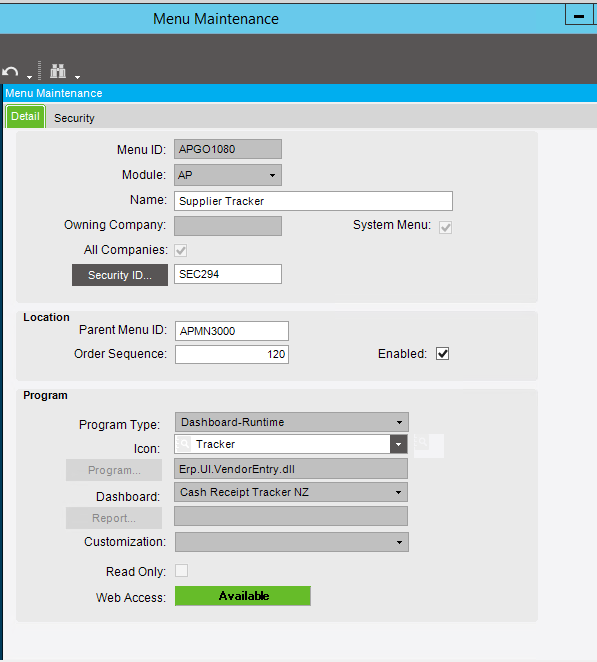
Task: Click the Security ID... button
Action: (120, 275)
